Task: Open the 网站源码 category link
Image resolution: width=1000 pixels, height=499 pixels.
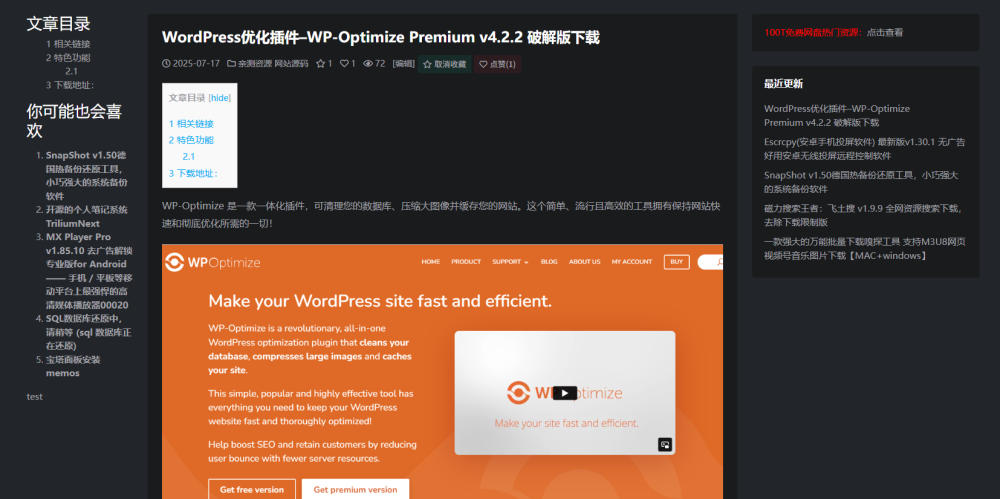Action: pyautogui.click(x=291, y=64)
